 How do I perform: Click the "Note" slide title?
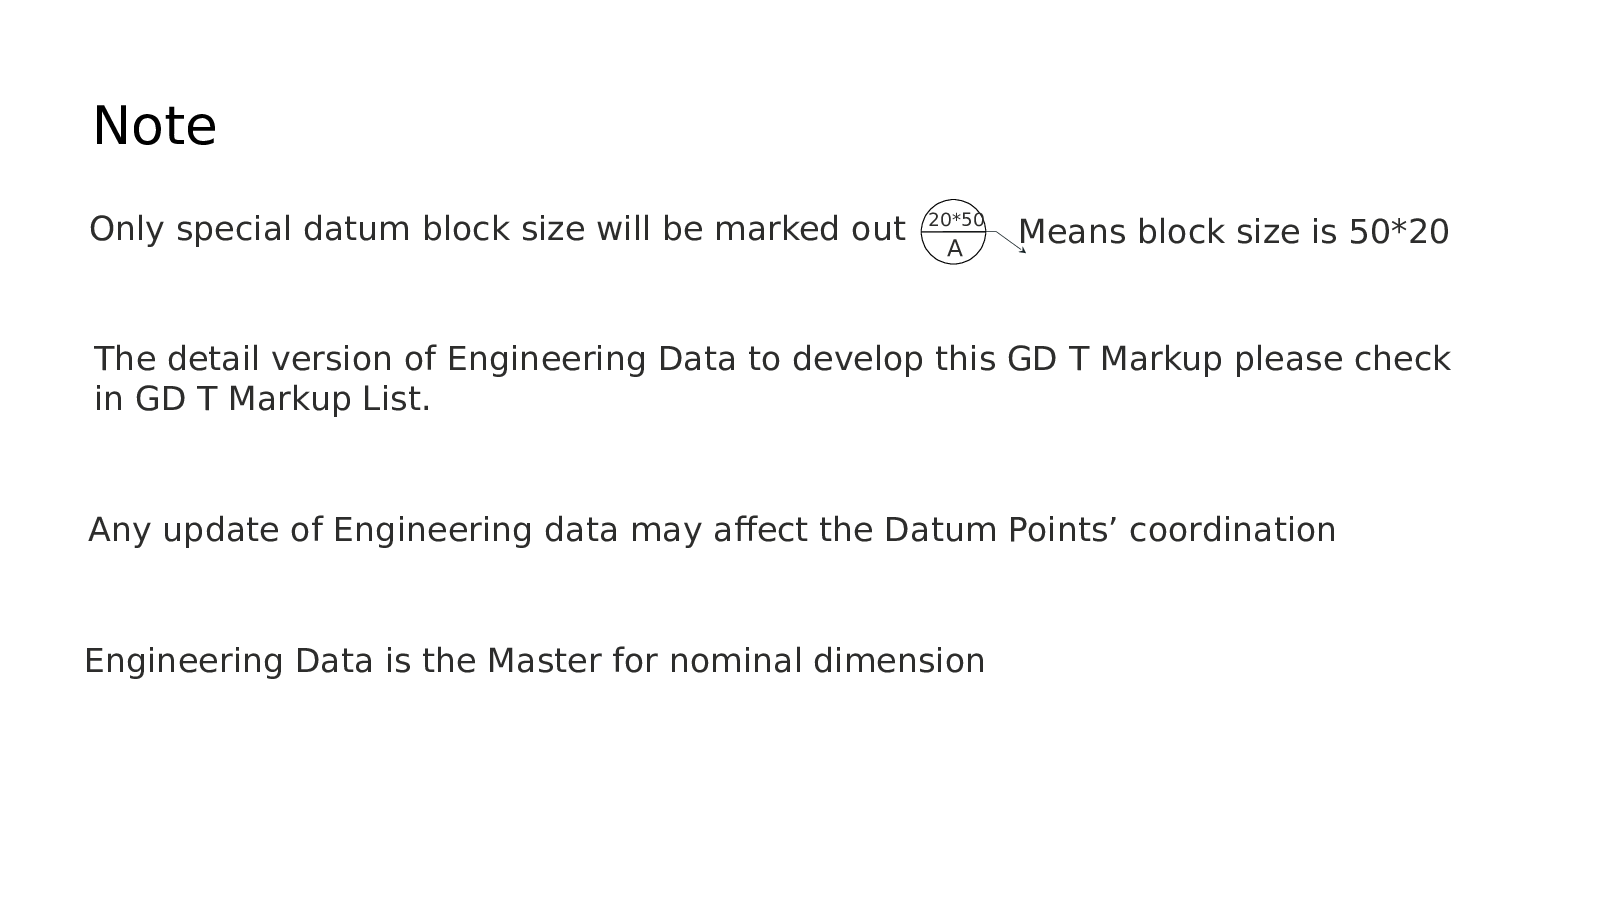154,127
